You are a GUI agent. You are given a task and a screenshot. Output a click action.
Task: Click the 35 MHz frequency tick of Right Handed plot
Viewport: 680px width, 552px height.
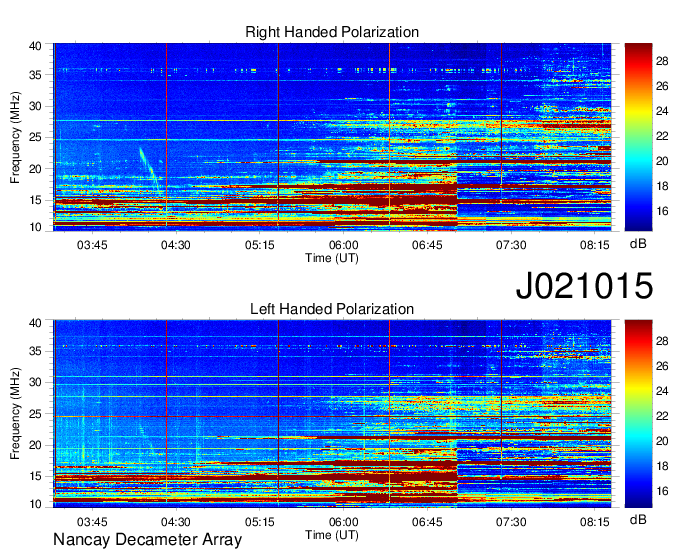pyautogui.click(x=36, y=75)
